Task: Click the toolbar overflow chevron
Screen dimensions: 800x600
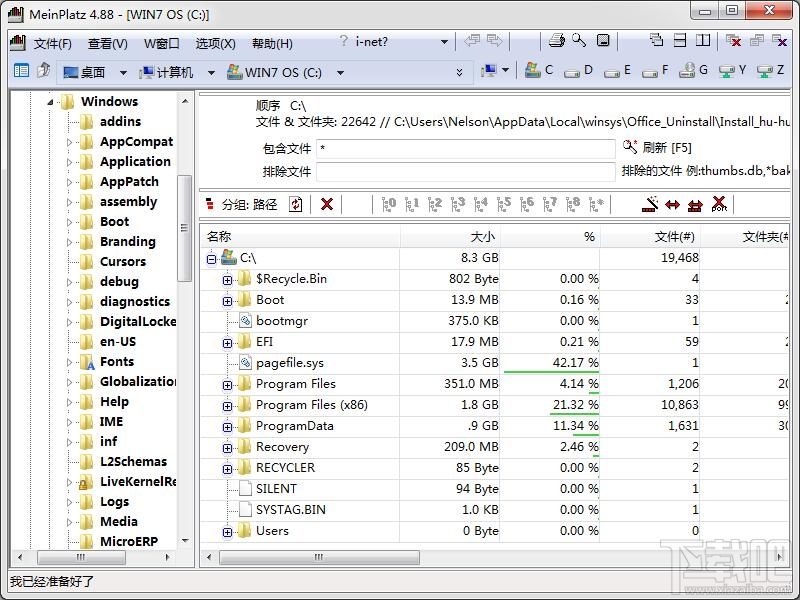Action: [459, 72]
